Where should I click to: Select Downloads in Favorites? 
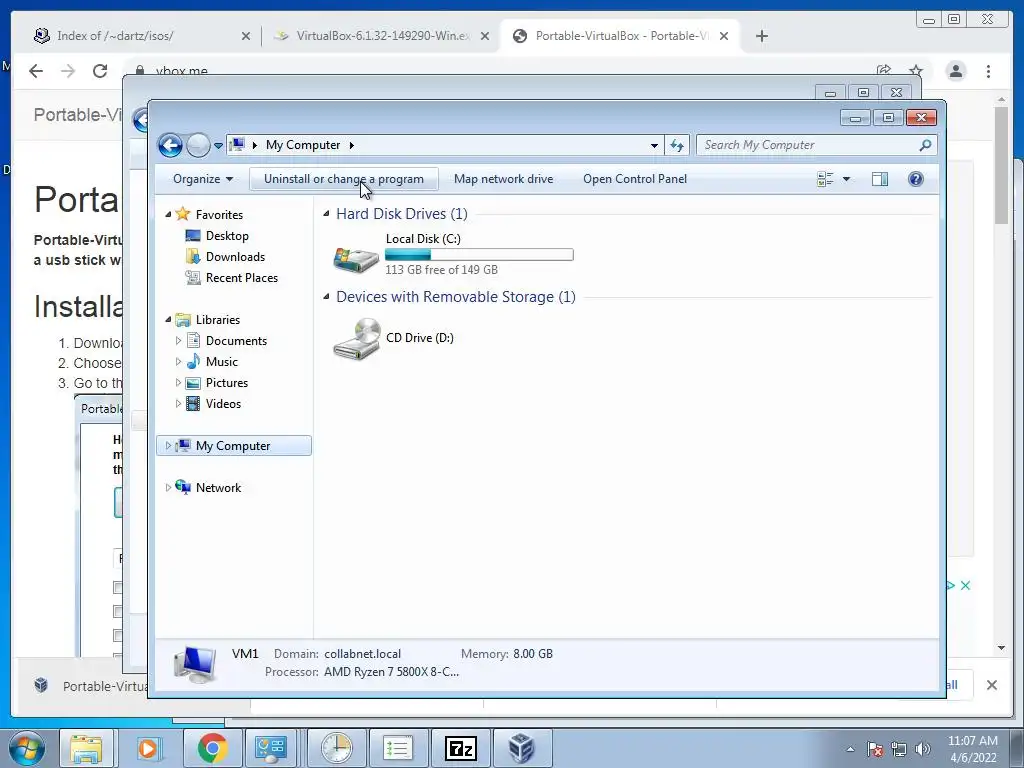point(235,257)
